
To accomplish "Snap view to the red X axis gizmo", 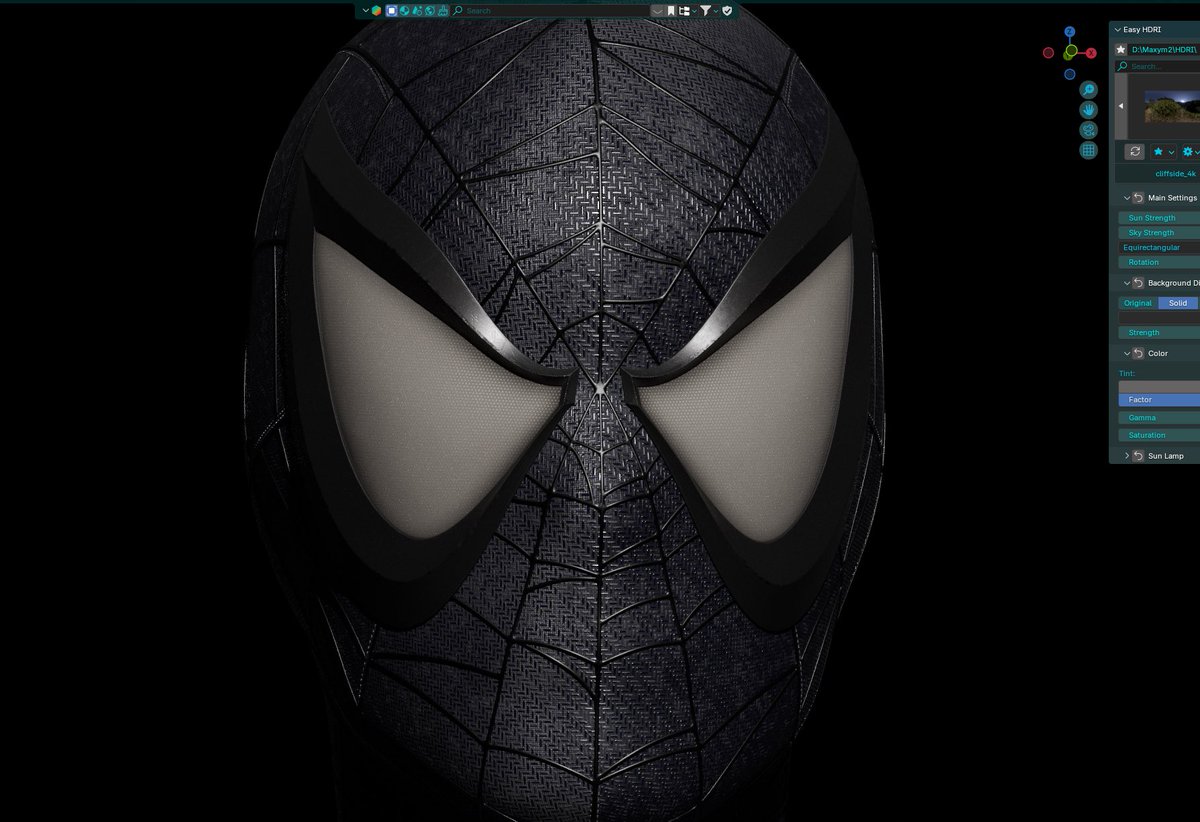I will [x=1091, y=53].
